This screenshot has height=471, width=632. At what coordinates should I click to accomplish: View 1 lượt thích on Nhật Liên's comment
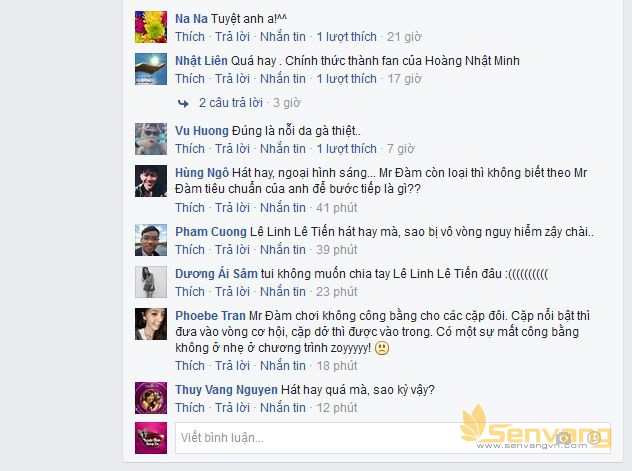tap(346, 79)
